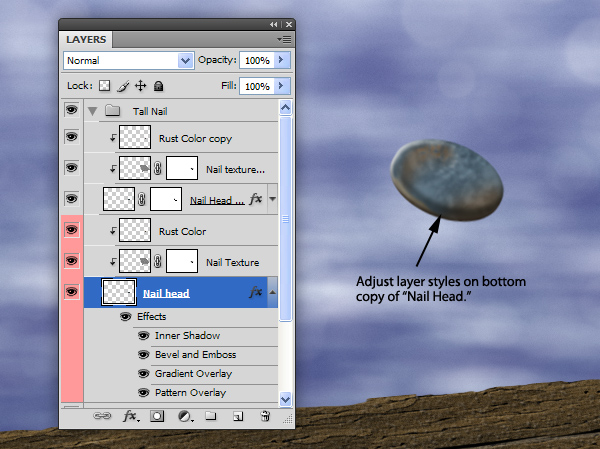Click Nail head layer thumbnail

119,292
